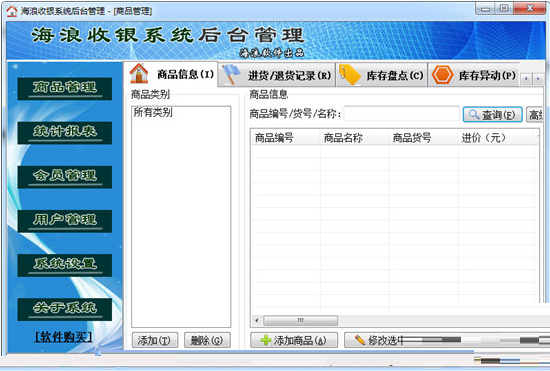Click the 商品编号/货号/名称 search field
This screenshot has width=550, height=371.
pos(402,114)
